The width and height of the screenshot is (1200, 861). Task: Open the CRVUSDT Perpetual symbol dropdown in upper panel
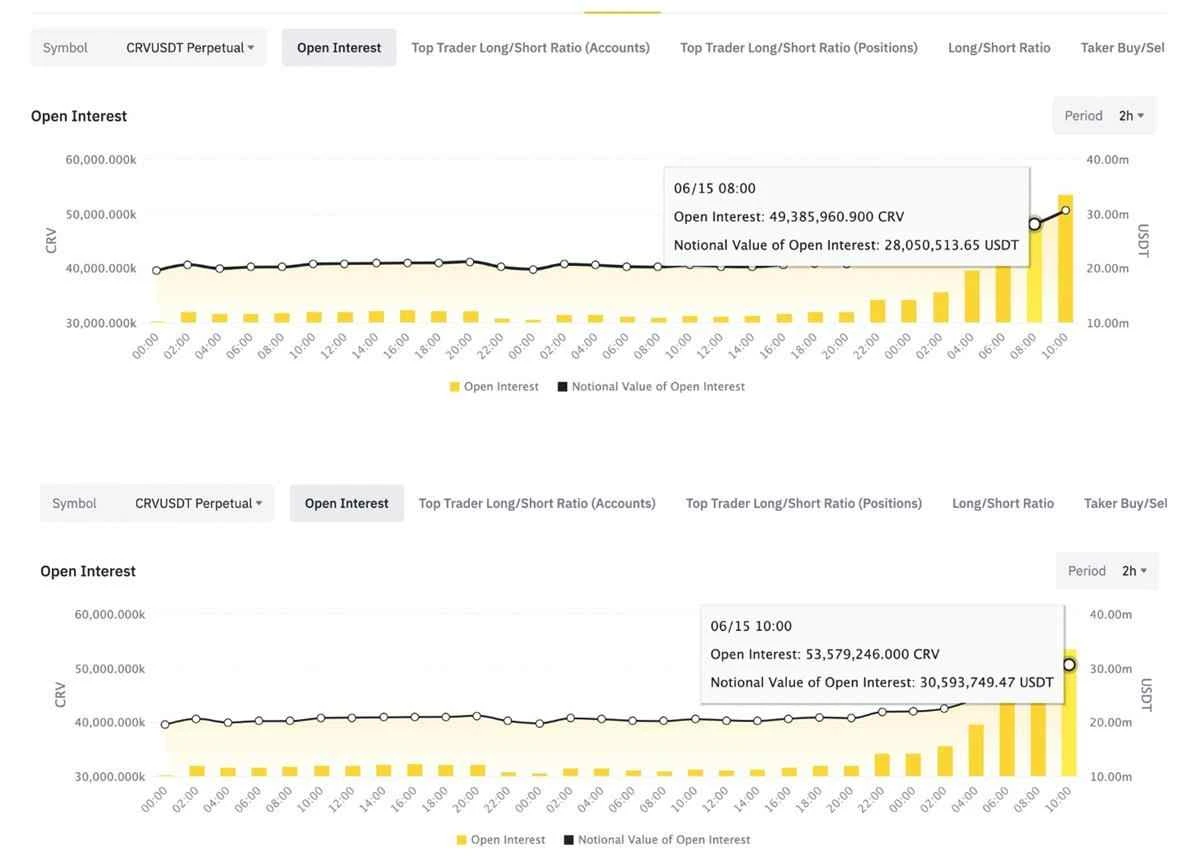click(189, 48)
